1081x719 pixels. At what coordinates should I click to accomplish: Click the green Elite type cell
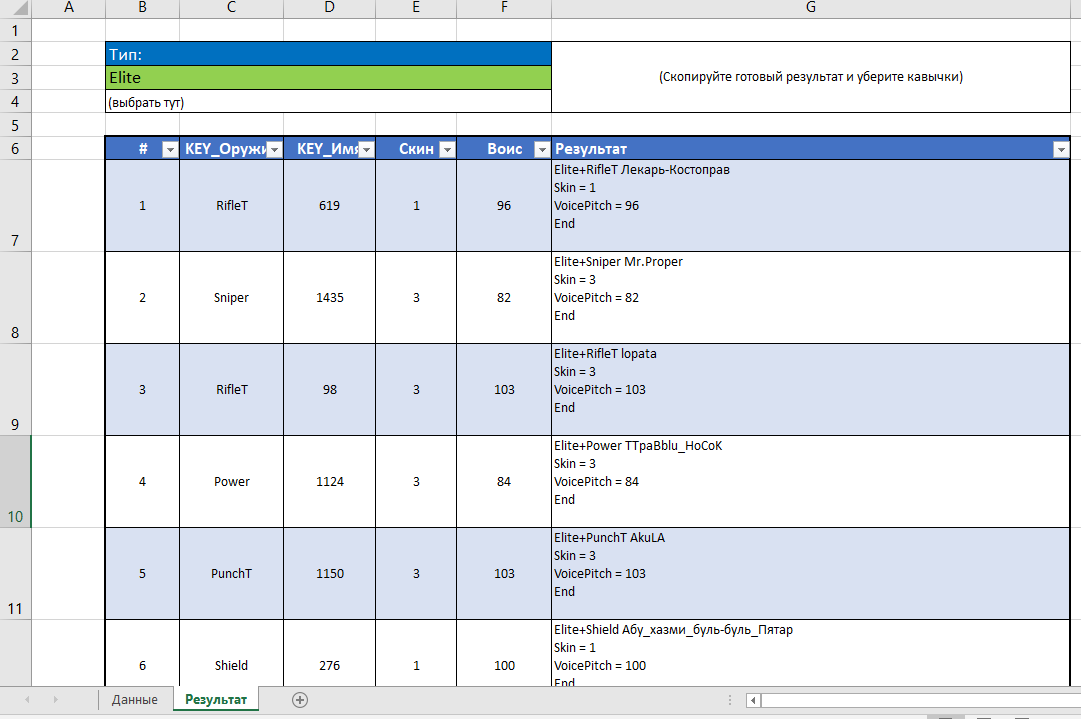(x=328, y=78)
